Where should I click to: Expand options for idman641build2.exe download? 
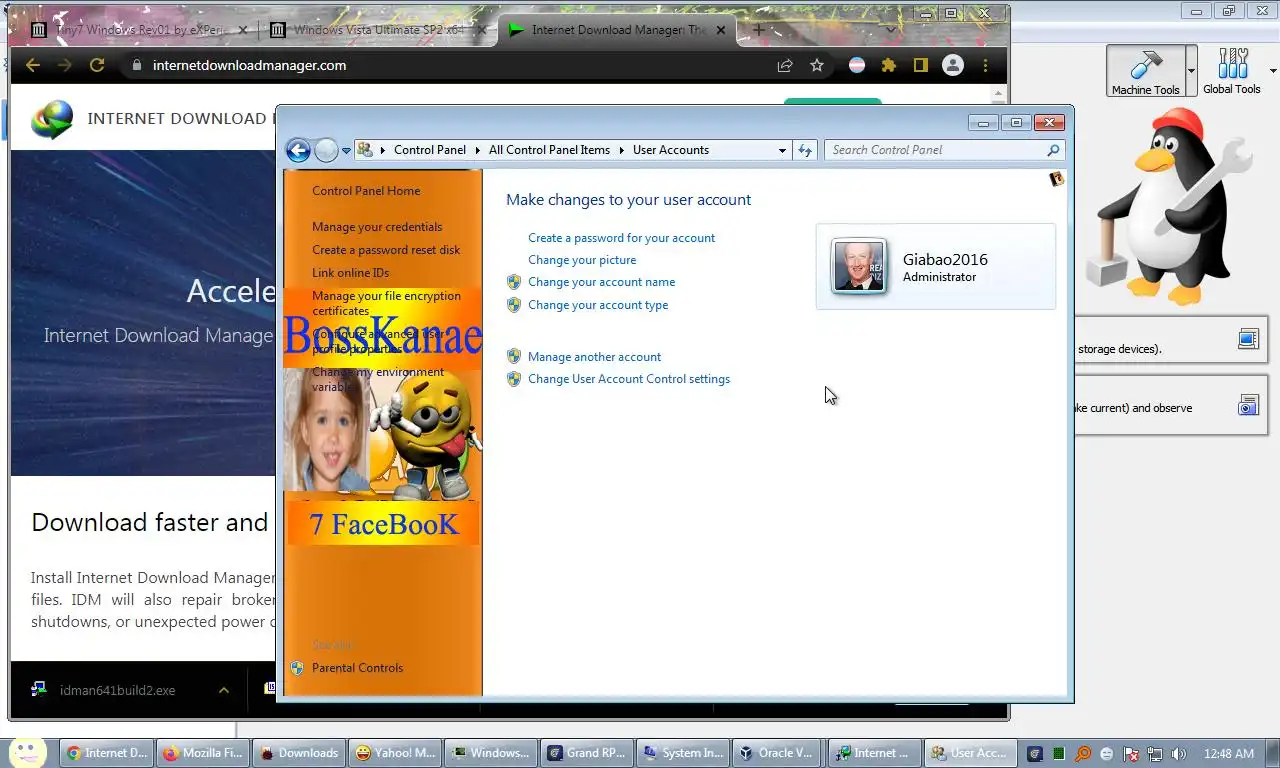[x=224, y=690]
